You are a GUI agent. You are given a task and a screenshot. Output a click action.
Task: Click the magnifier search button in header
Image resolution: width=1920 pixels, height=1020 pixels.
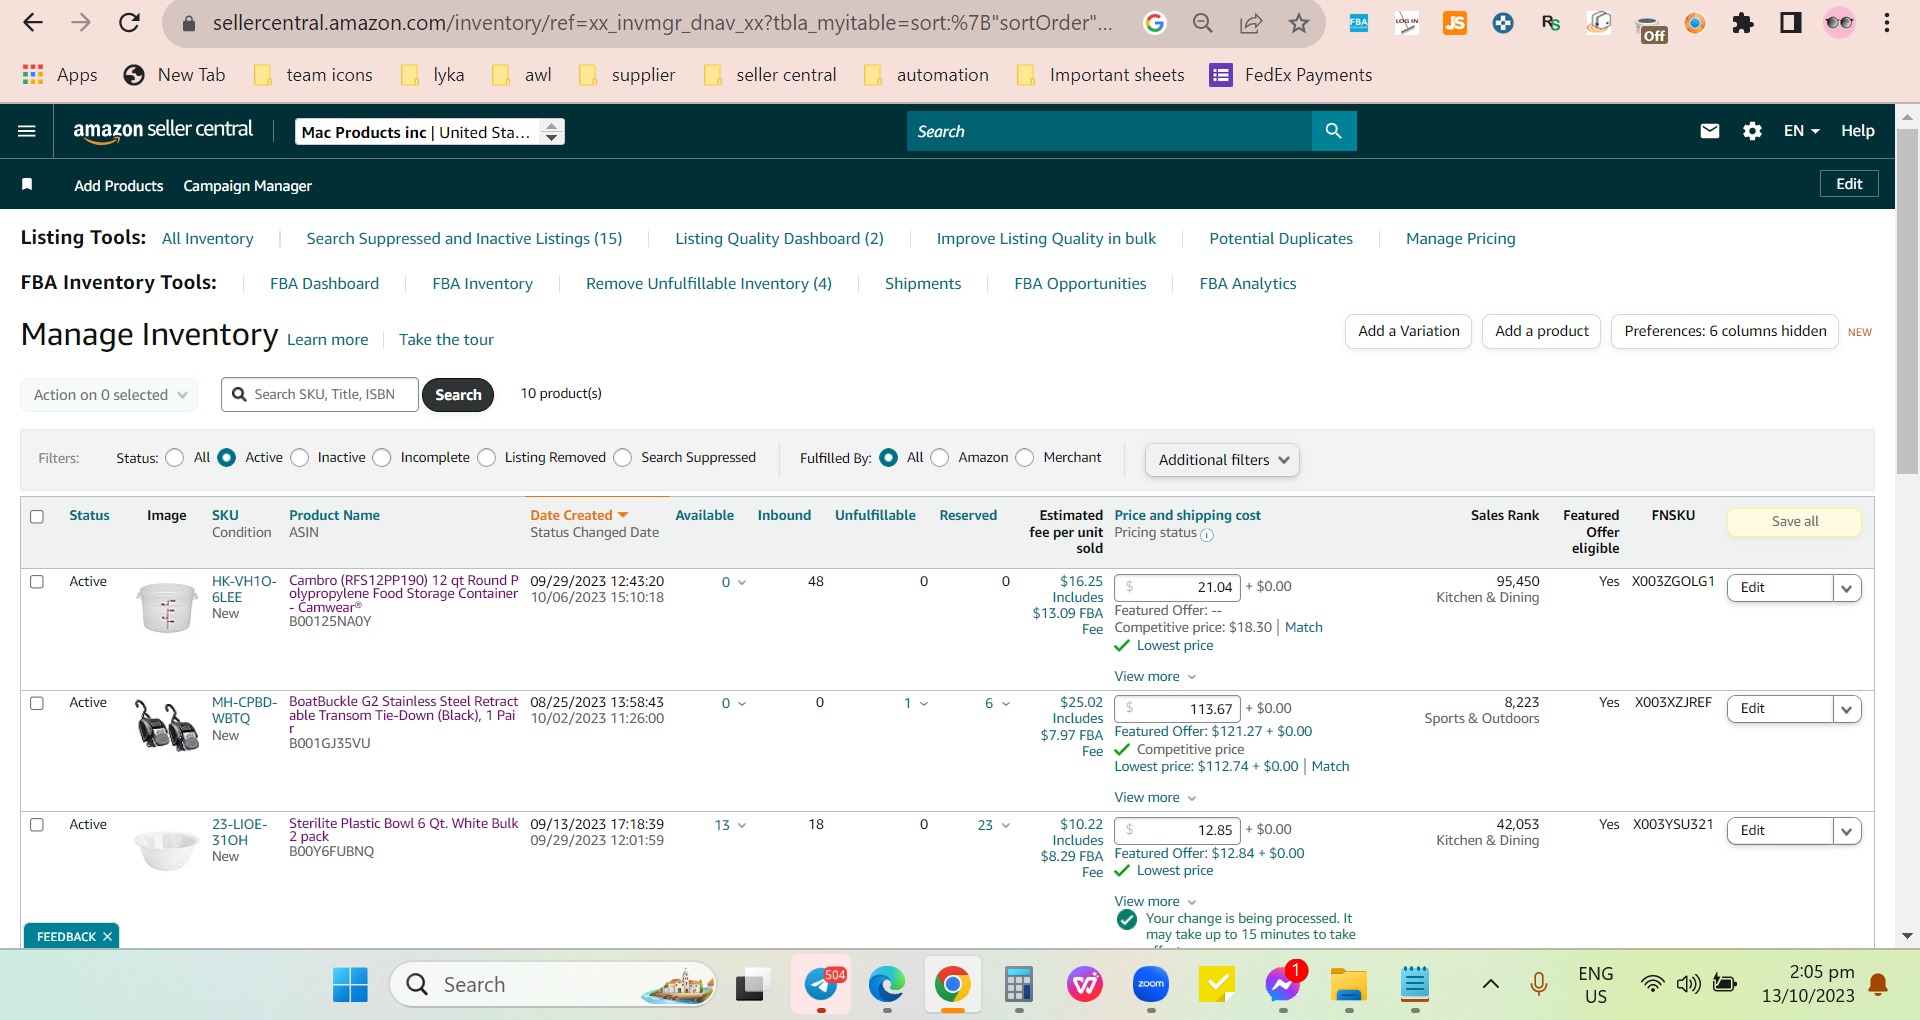tap(1333, 131)
